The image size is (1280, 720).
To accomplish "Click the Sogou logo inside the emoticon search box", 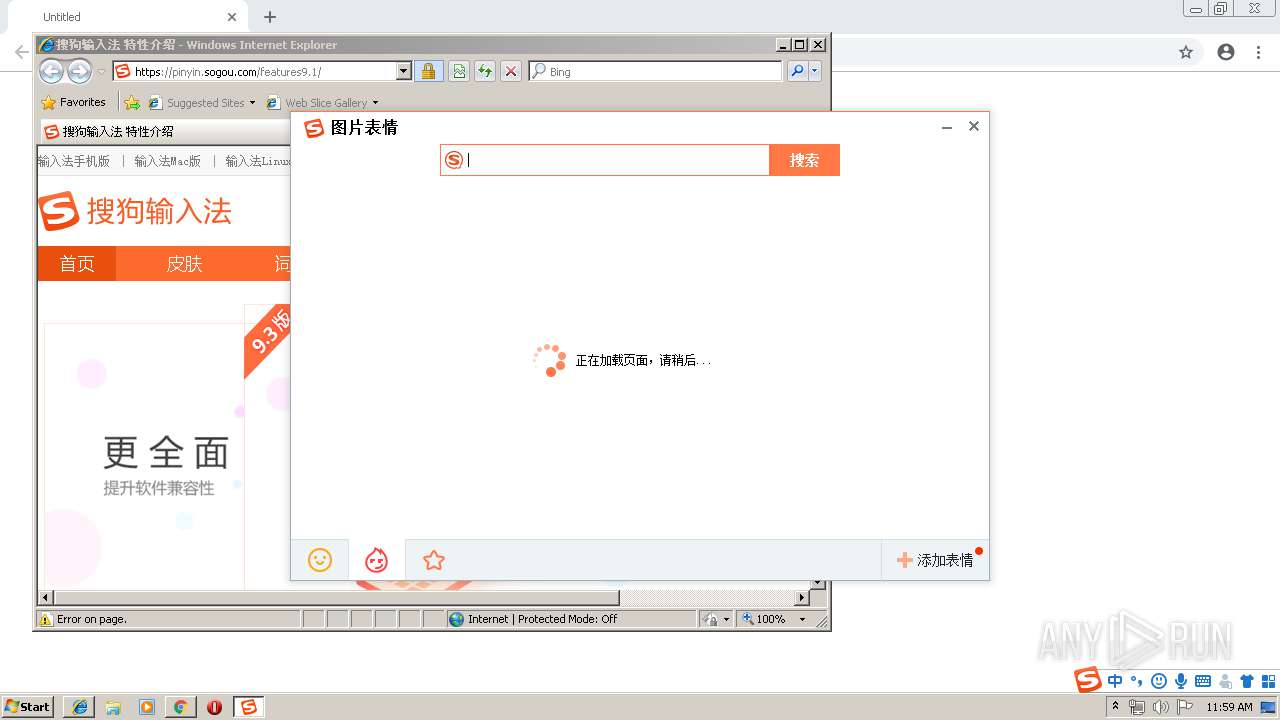I will coord(454,160).
